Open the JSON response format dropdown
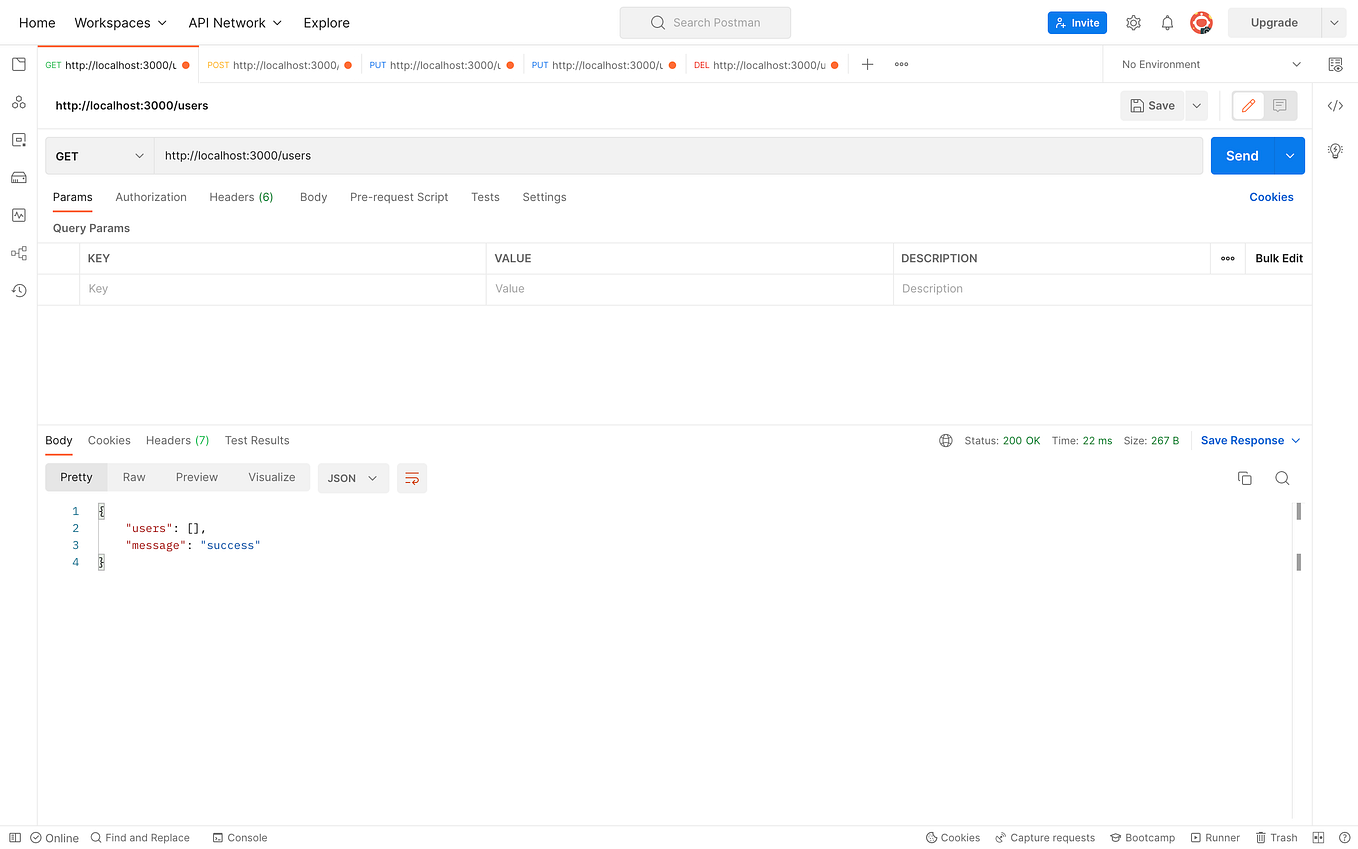Image resolution: width=1358 pixels, height=849 pixels. (352, 478)
